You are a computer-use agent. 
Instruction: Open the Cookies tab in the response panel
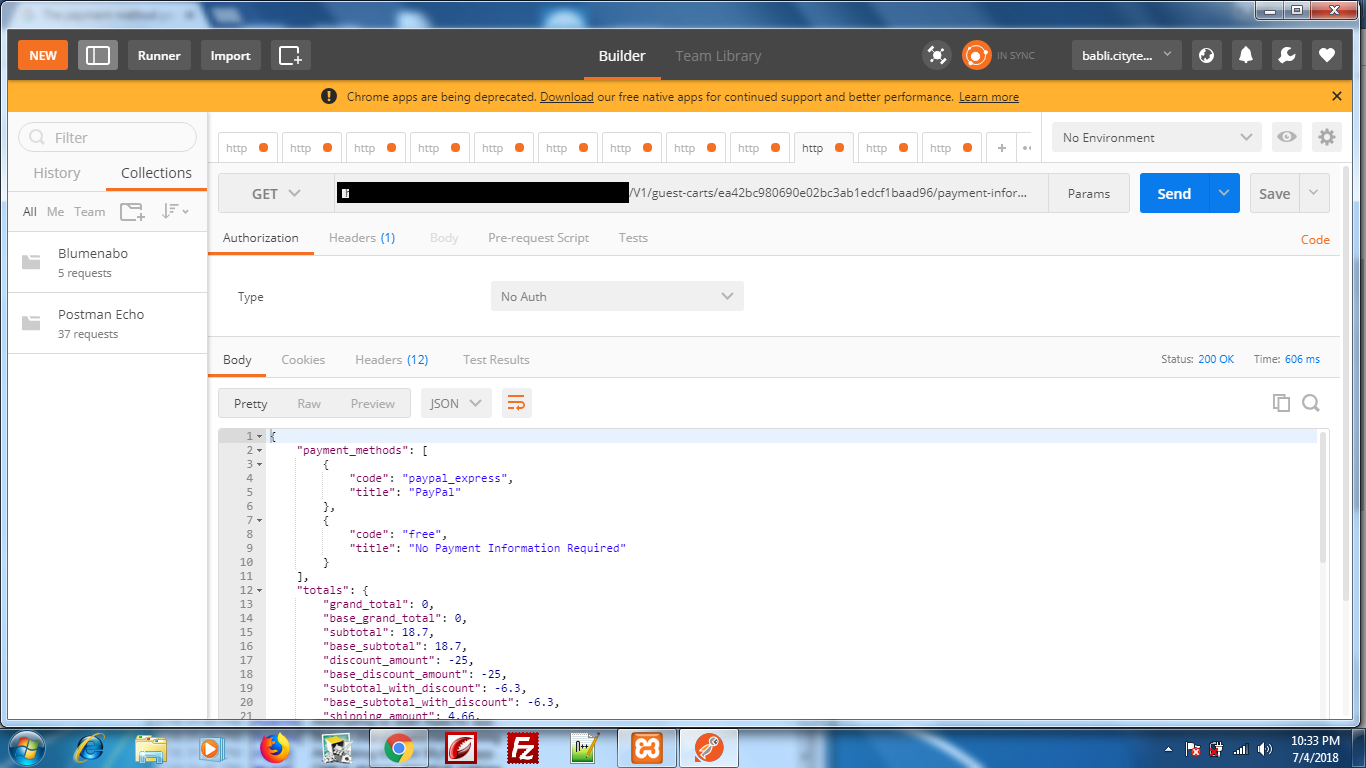(x=303, y=359)
